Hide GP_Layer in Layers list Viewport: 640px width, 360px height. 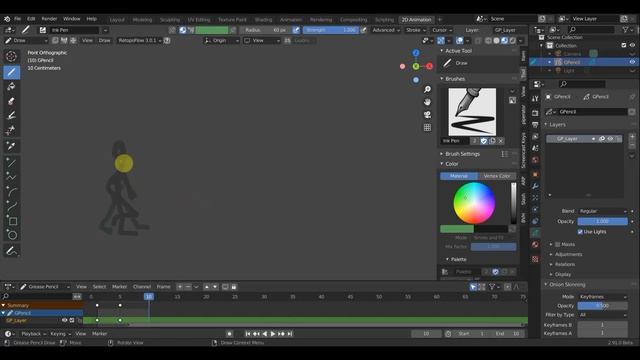(x=610, y=139)
